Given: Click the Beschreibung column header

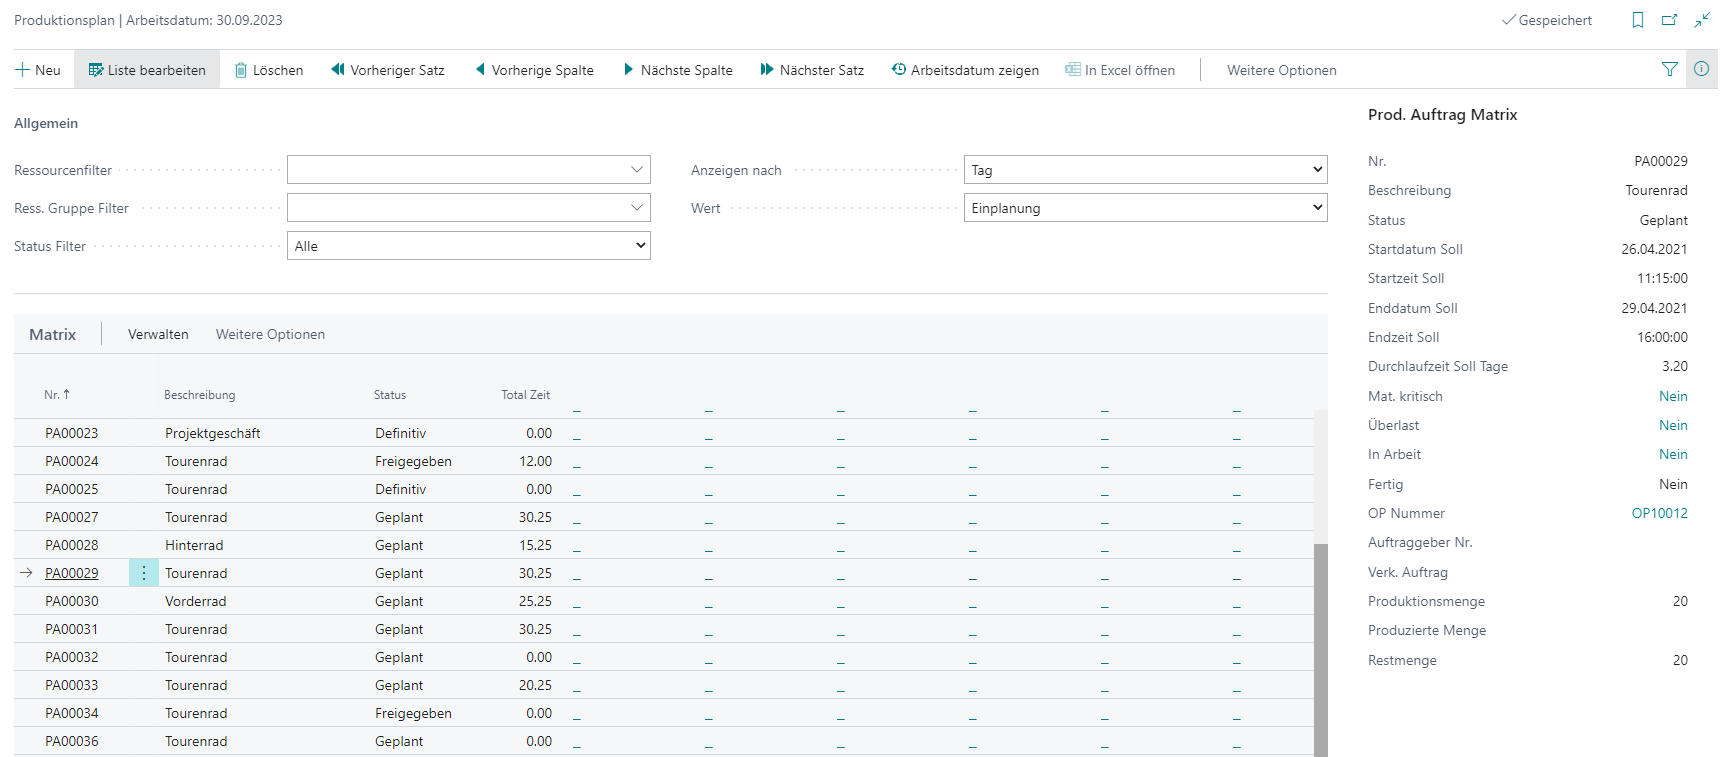Looking at the screenshot, I should pos(200,395).
